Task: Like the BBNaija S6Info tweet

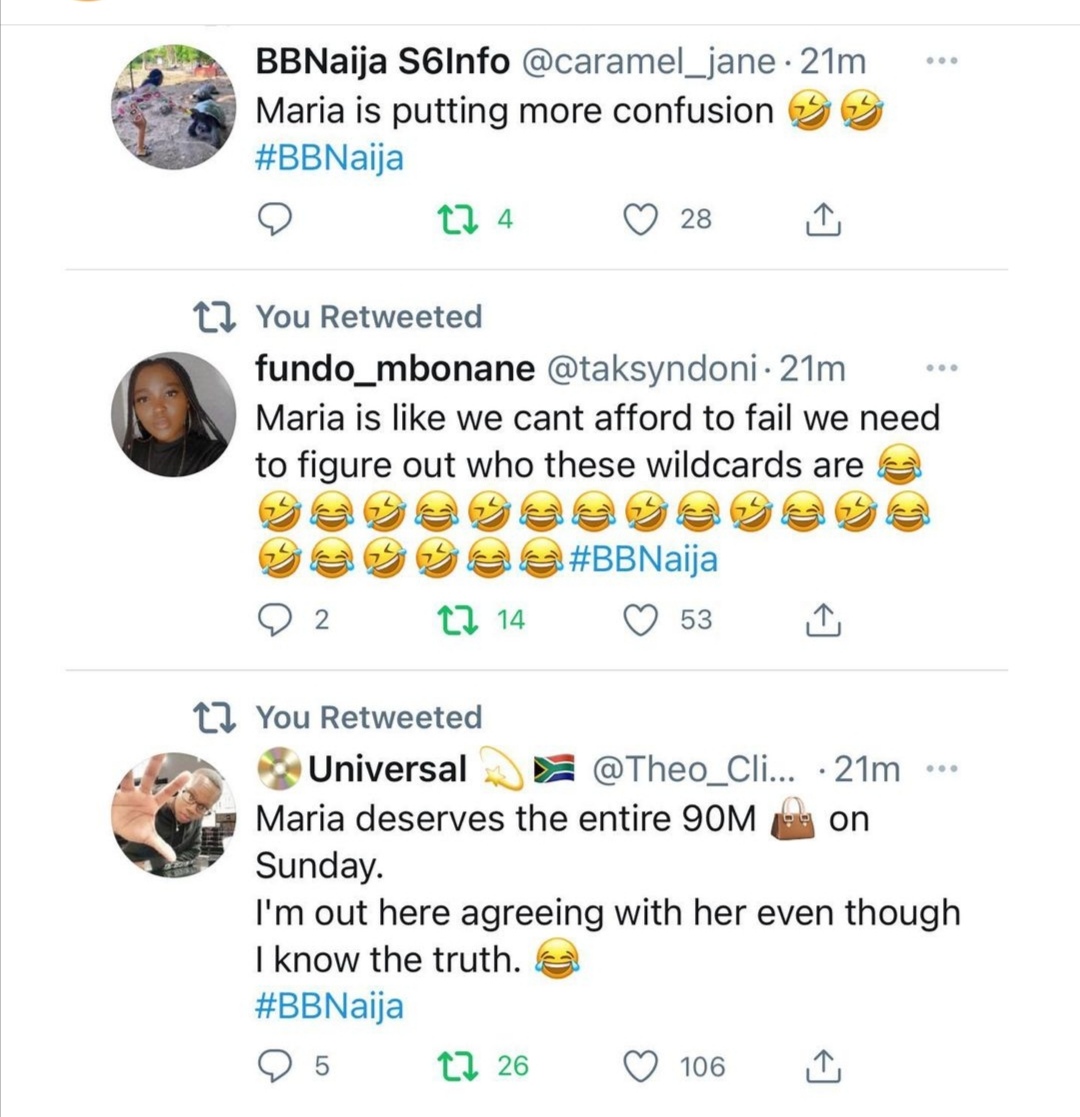Action: pos(640,219)
